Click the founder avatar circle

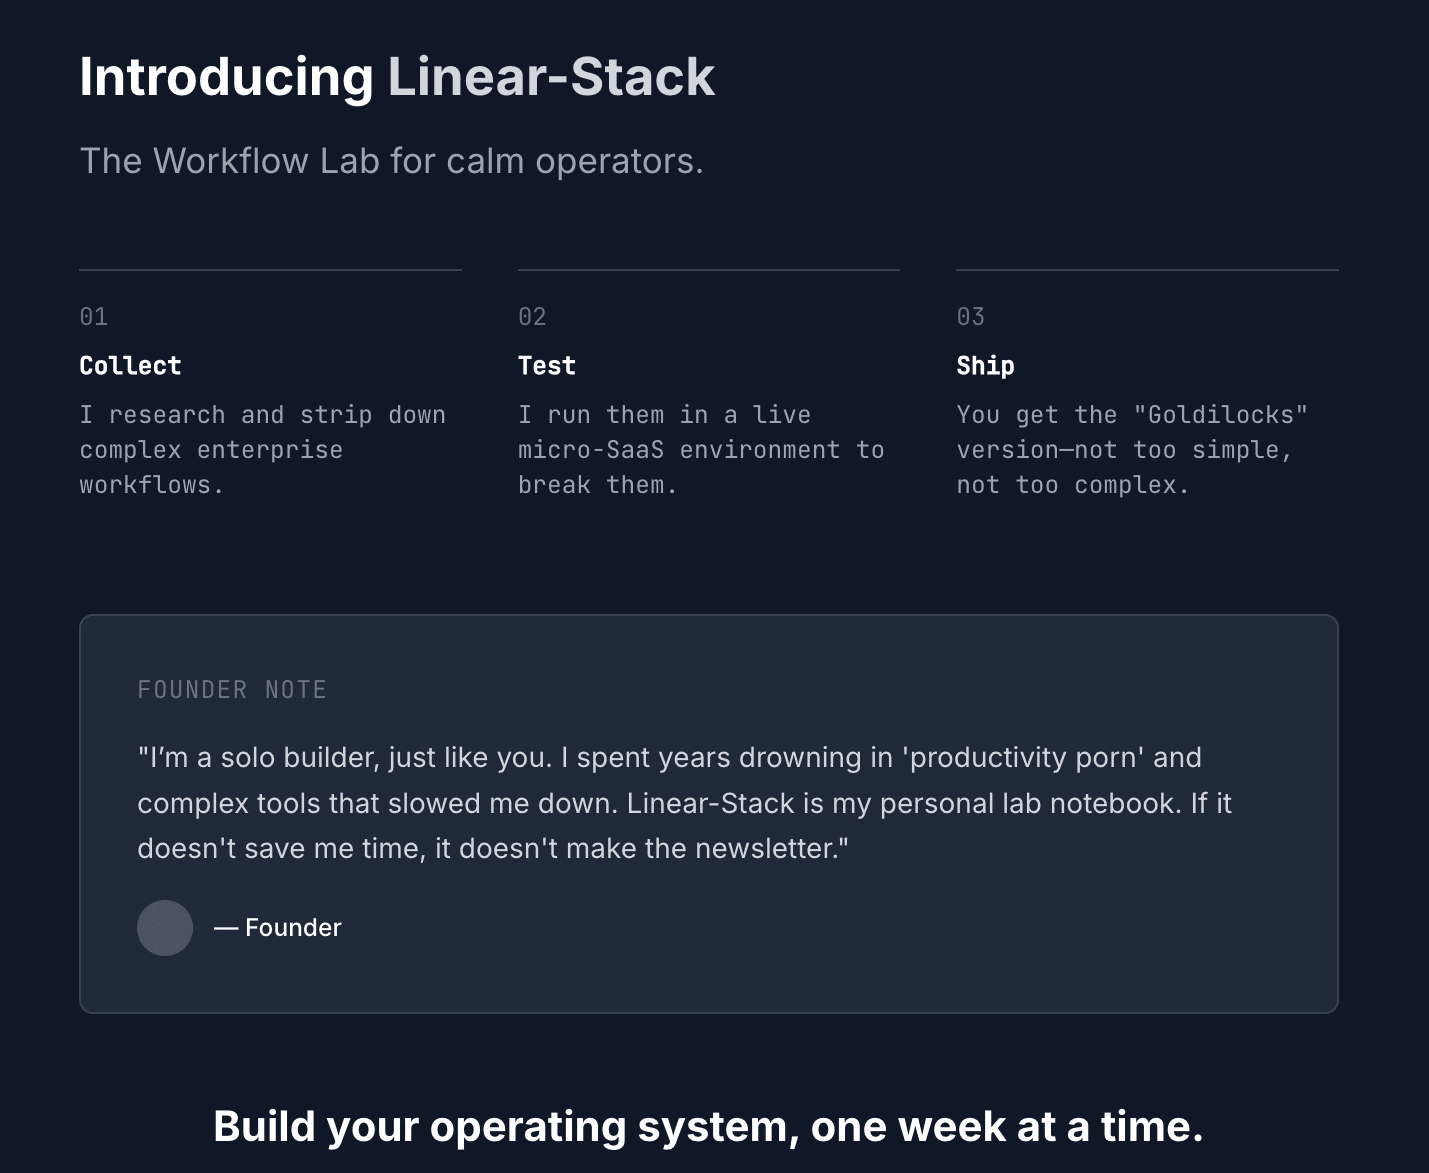(165, 928)
